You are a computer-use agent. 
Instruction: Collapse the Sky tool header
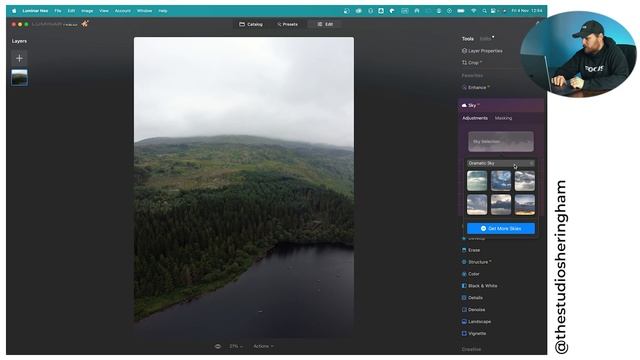(501, 105)
